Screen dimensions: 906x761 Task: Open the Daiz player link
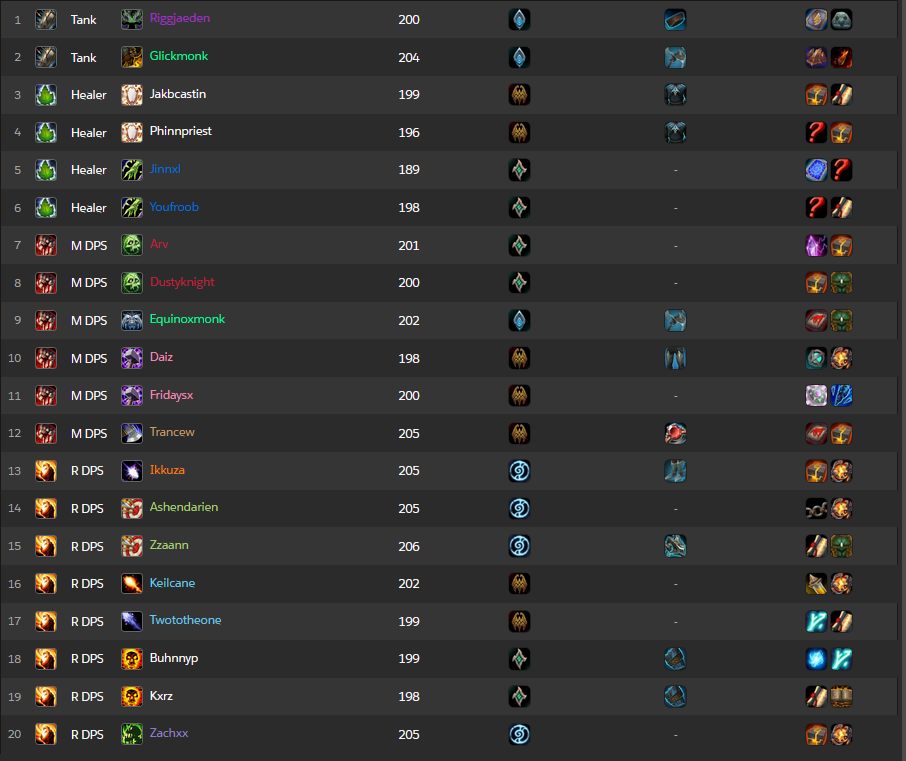click(161, 357)
